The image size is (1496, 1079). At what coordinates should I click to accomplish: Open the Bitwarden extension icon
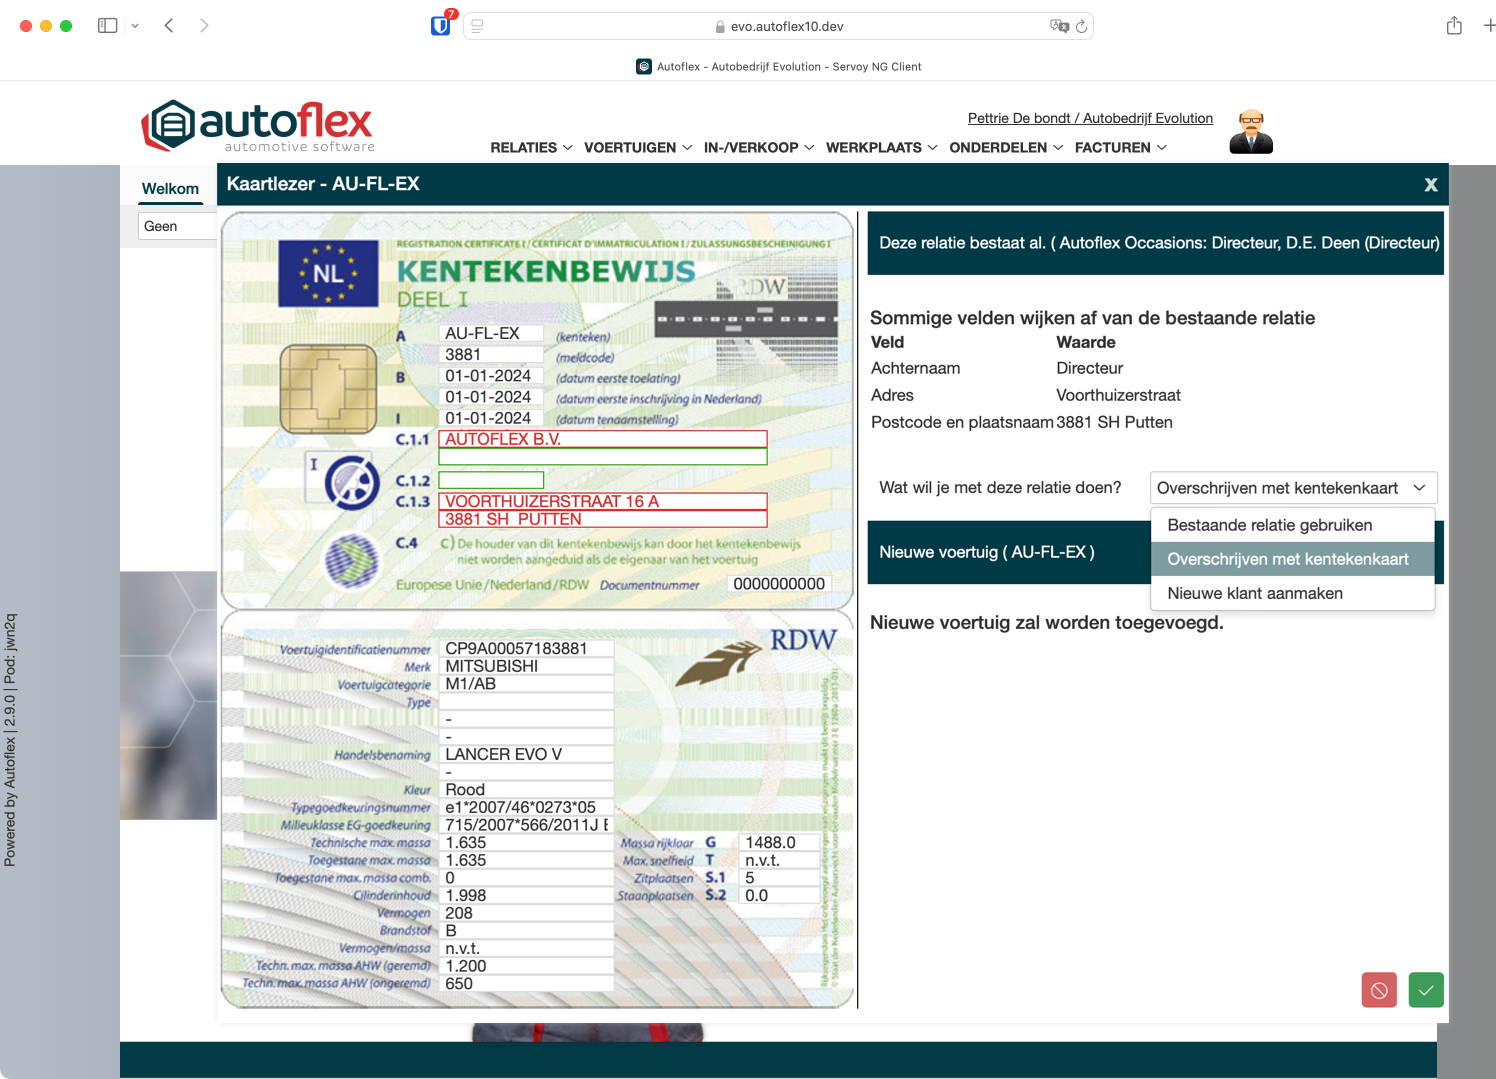click(x=440, y=26)
